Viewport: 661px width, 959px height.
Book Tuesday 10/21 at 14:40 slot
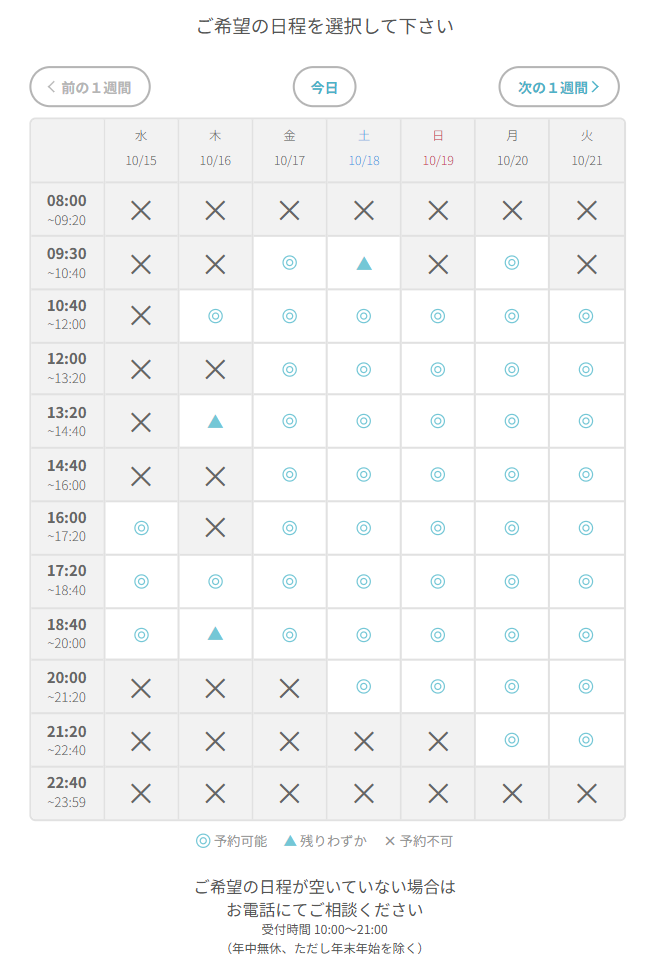click(x=586, y=475)
